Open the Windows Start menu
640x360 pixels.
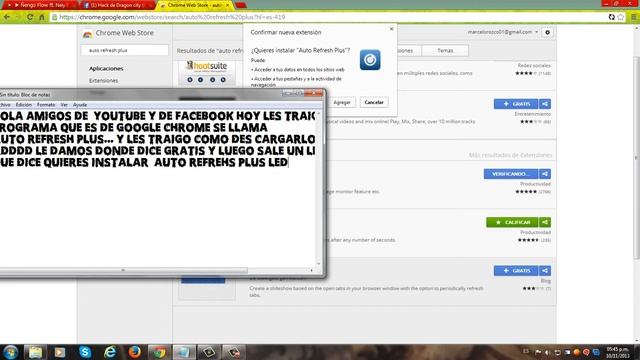click(10, 352)
